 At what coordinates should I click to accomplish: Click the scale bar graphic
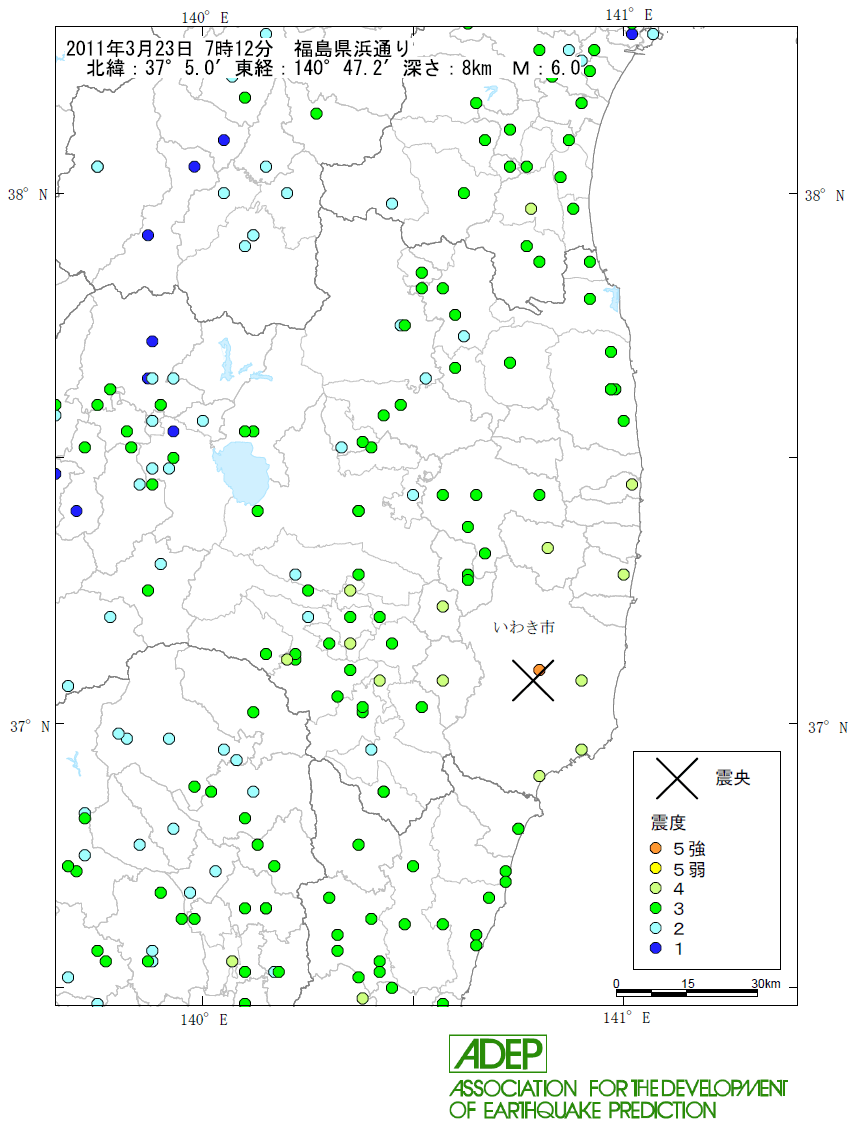click(687, 993)
